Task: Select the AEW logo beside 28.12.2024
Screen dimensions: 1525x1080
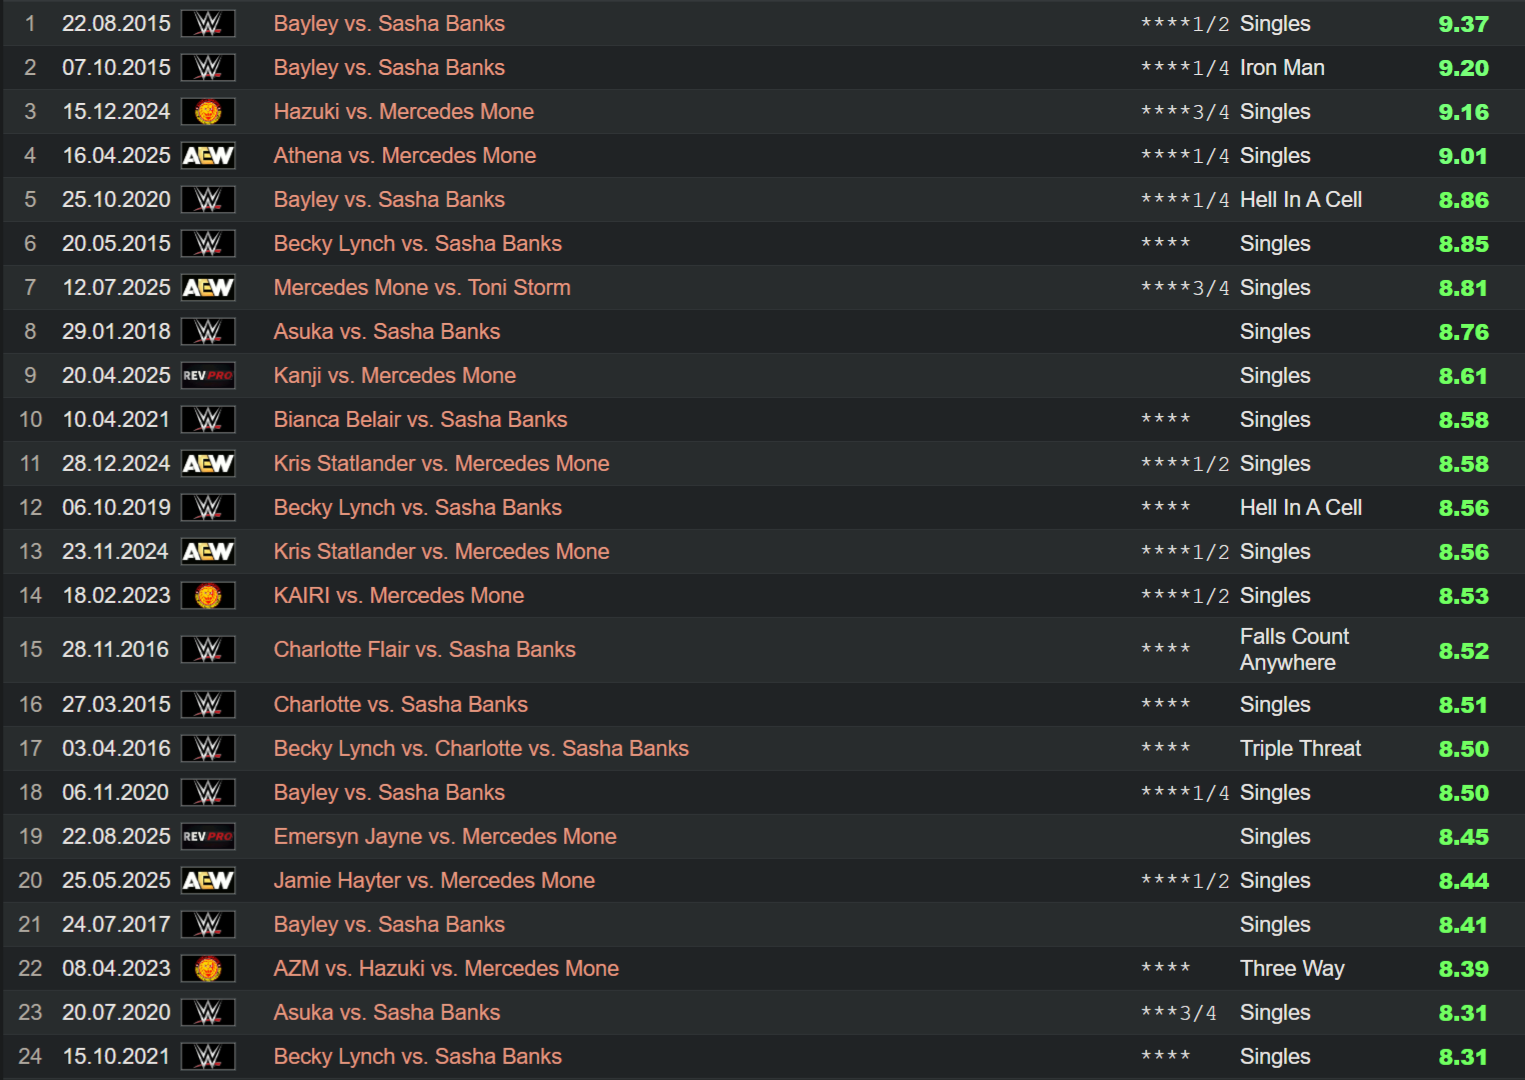Action: tap(208, 464)
